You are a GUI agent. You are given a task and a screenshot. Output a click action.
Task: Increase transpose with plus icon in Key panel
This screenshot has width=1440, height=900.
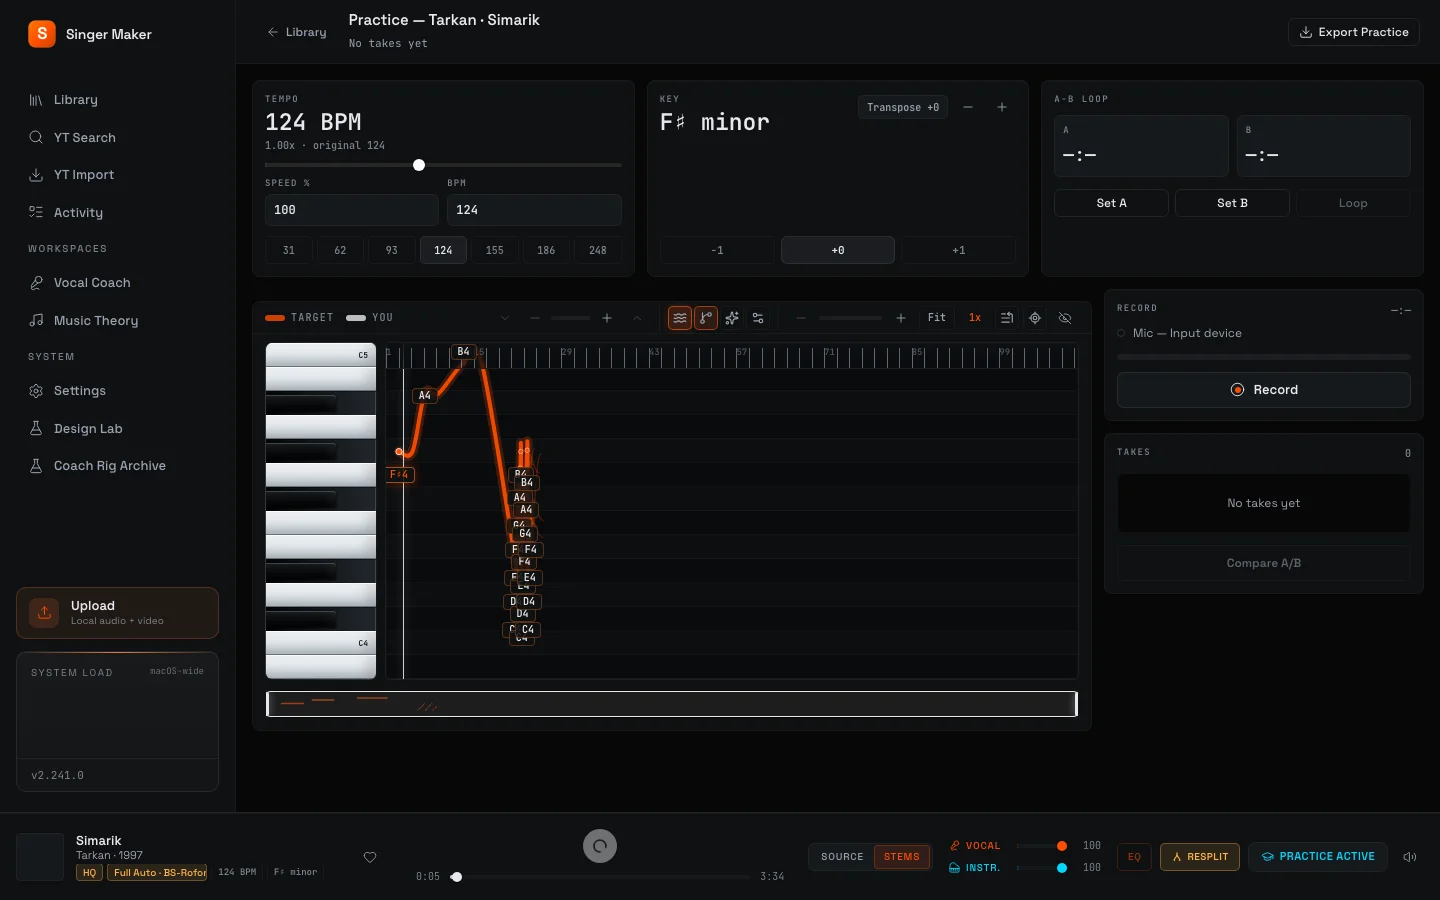(1002, 107)
